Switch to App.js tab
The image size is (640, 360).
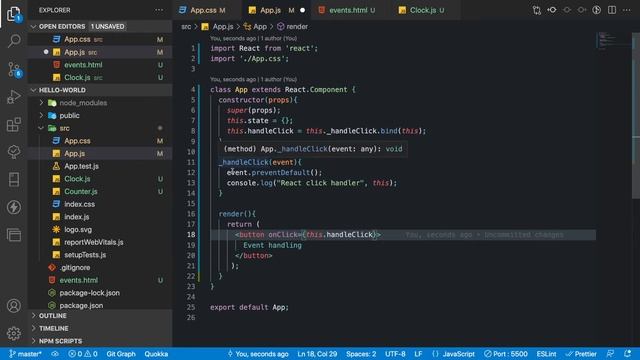click(x=276, y=10)
